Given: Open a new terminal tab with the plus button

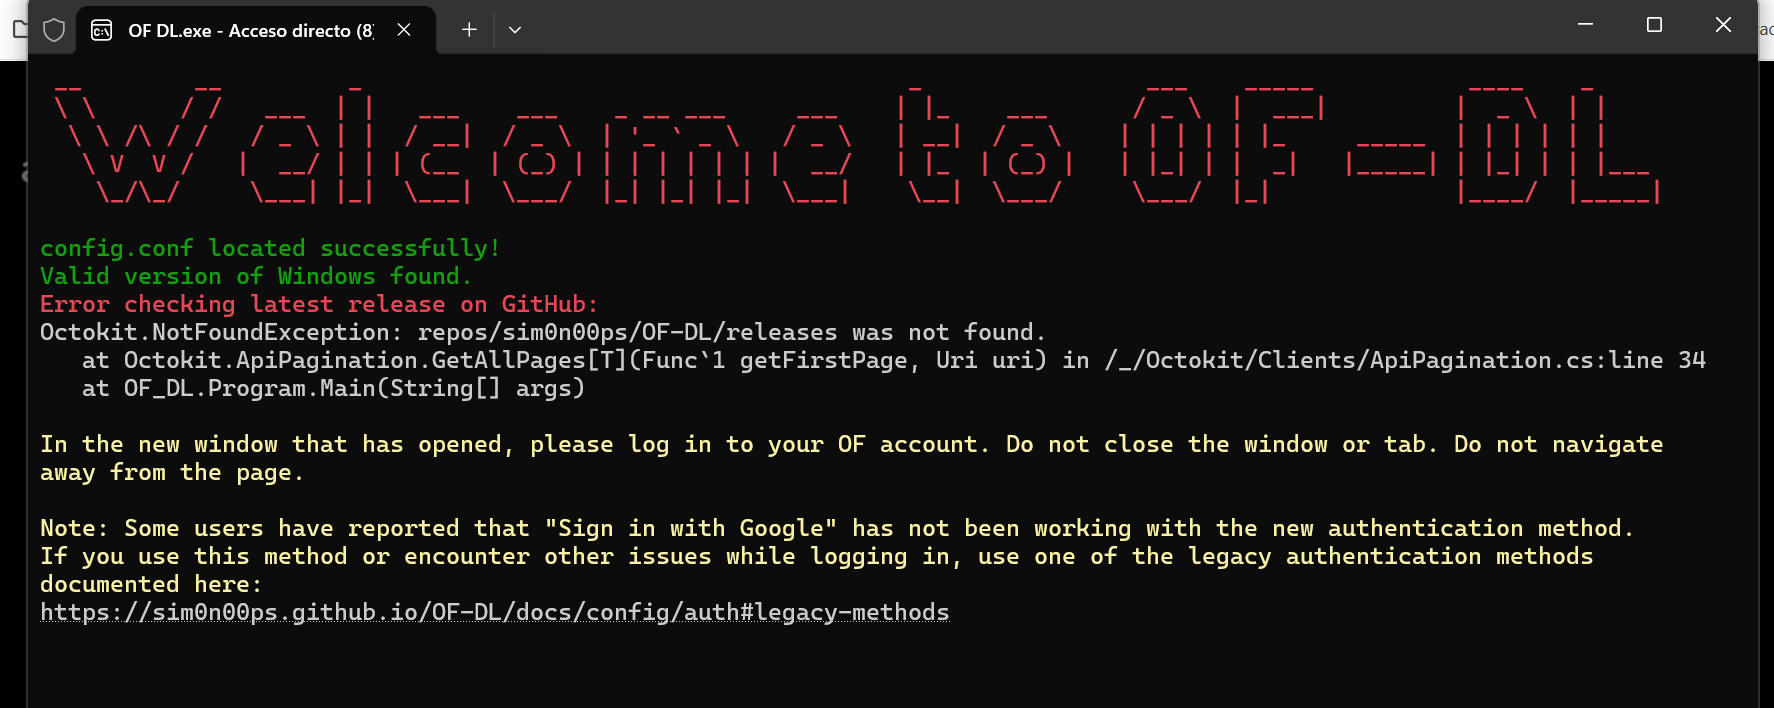Looking at the screenshot, I should tap(469, 30).
